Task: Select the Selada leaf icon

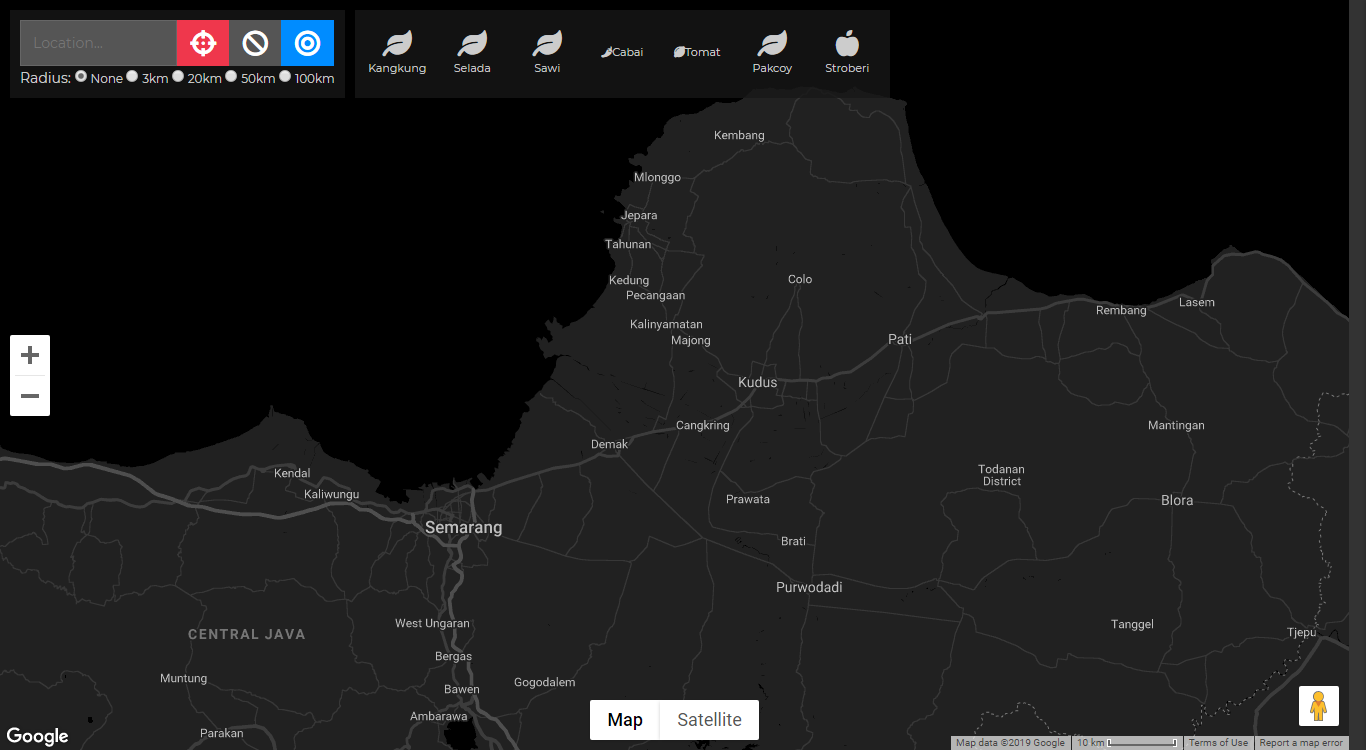Action: [472, 53]
